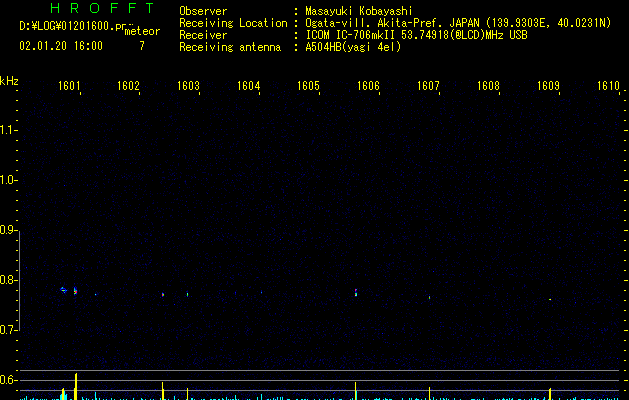Click the 1609 time axis label
Viewport: 629px width, 400px height.
[x=548, y=86]
